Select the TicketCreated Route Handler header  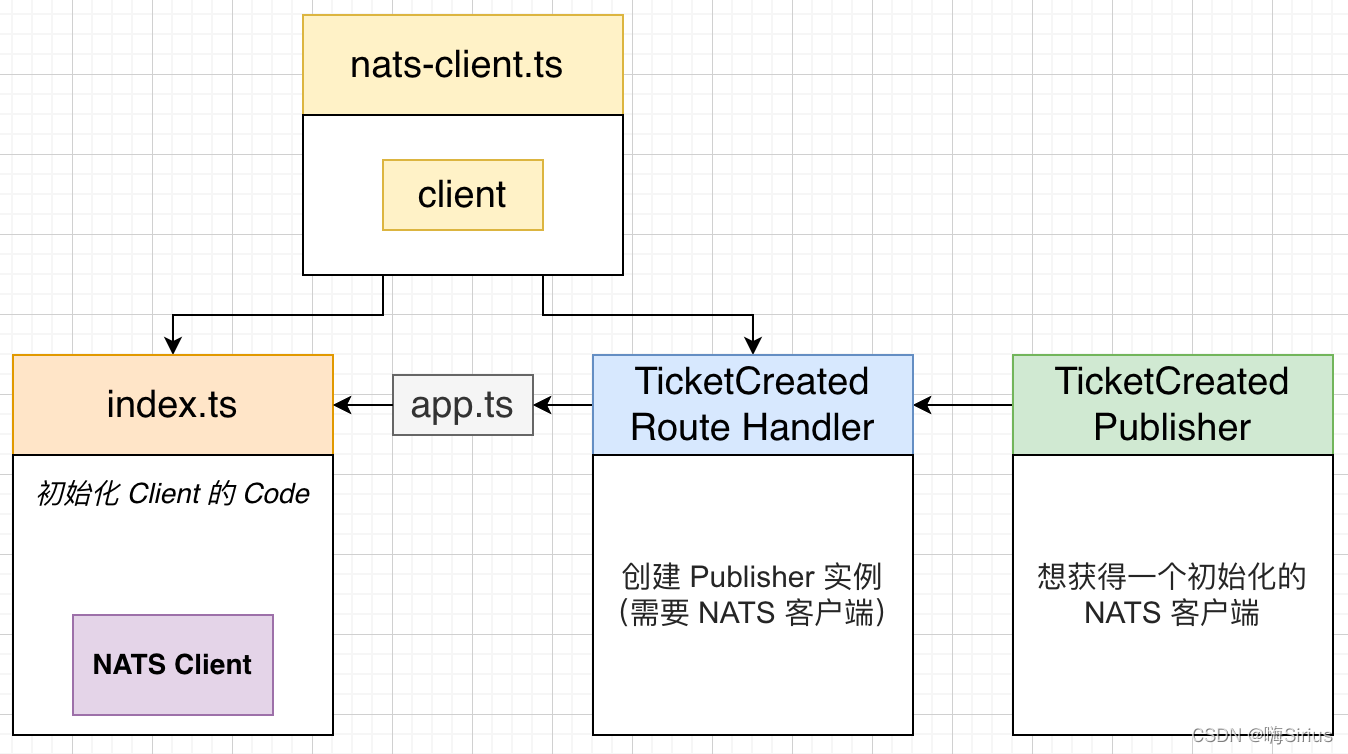click(x=753, y=405)
